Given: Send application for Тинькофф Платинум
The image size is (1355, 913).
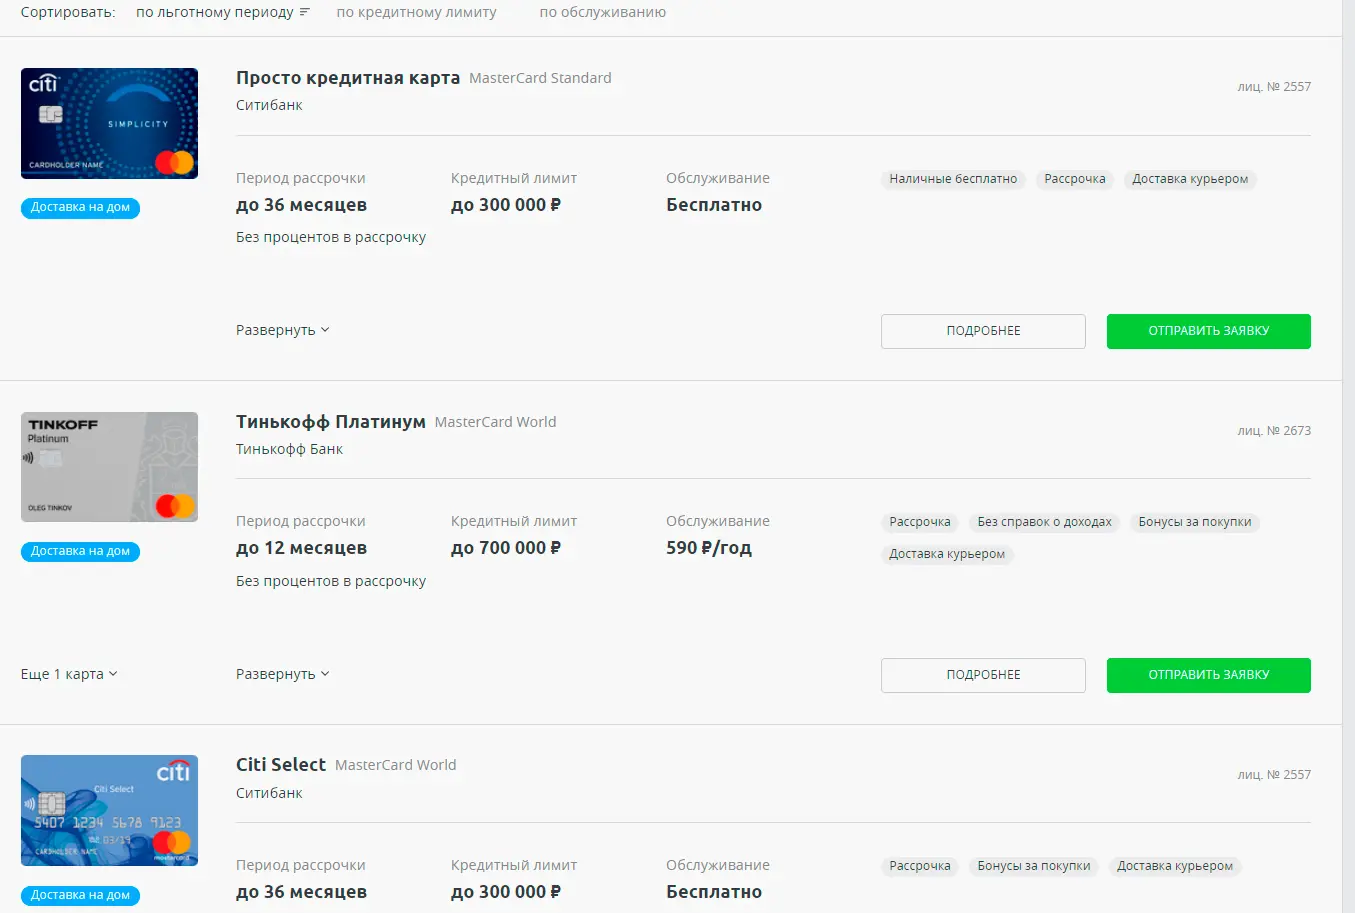Looking at the screenshot, I should (x=1208, y=675).
